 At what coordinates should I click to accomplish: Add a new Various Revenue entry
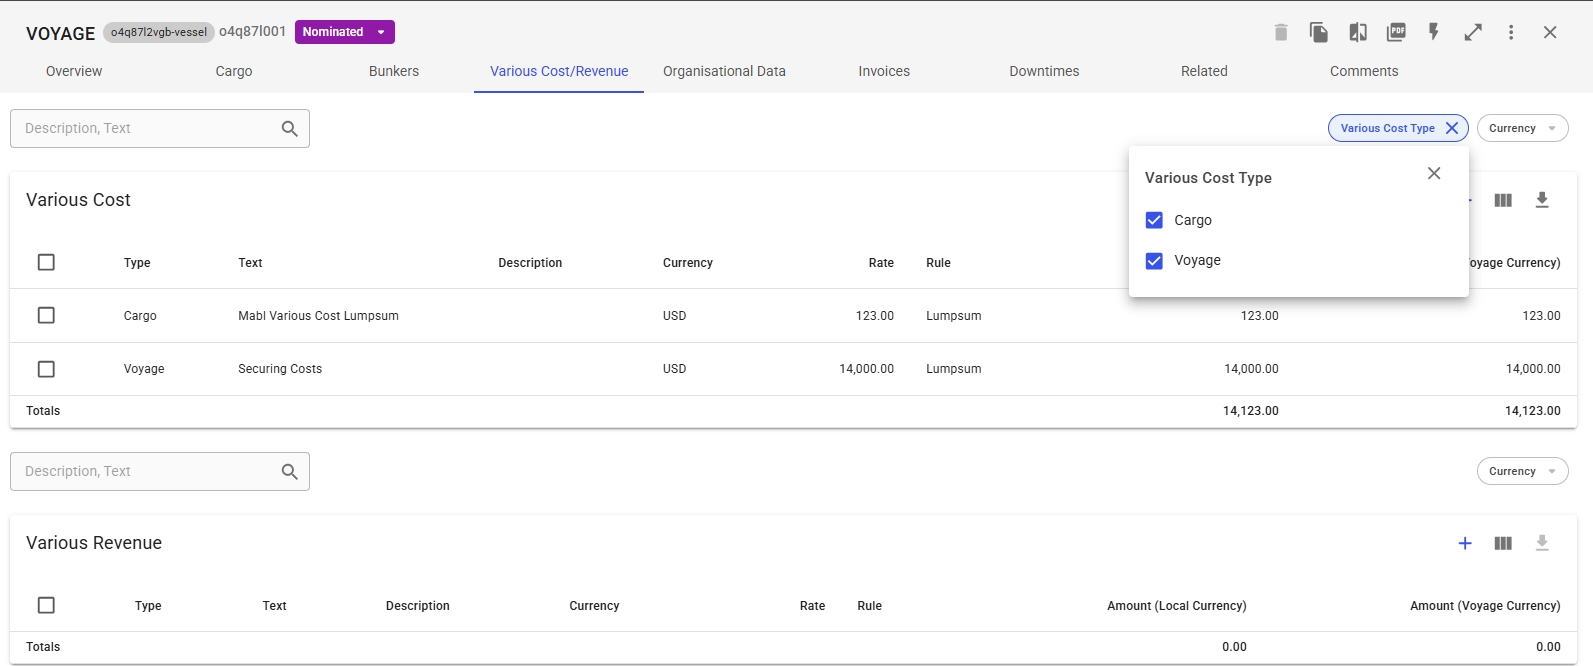(x=1465, y=543)
